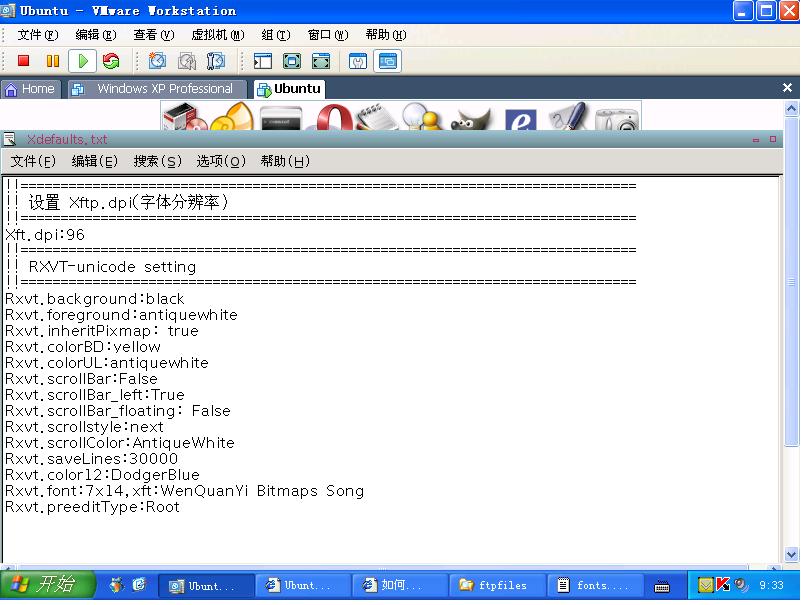Launch the Internet Explorer quick launch icon
Viewport: 807px width, 605px height.
coord(139,585)
